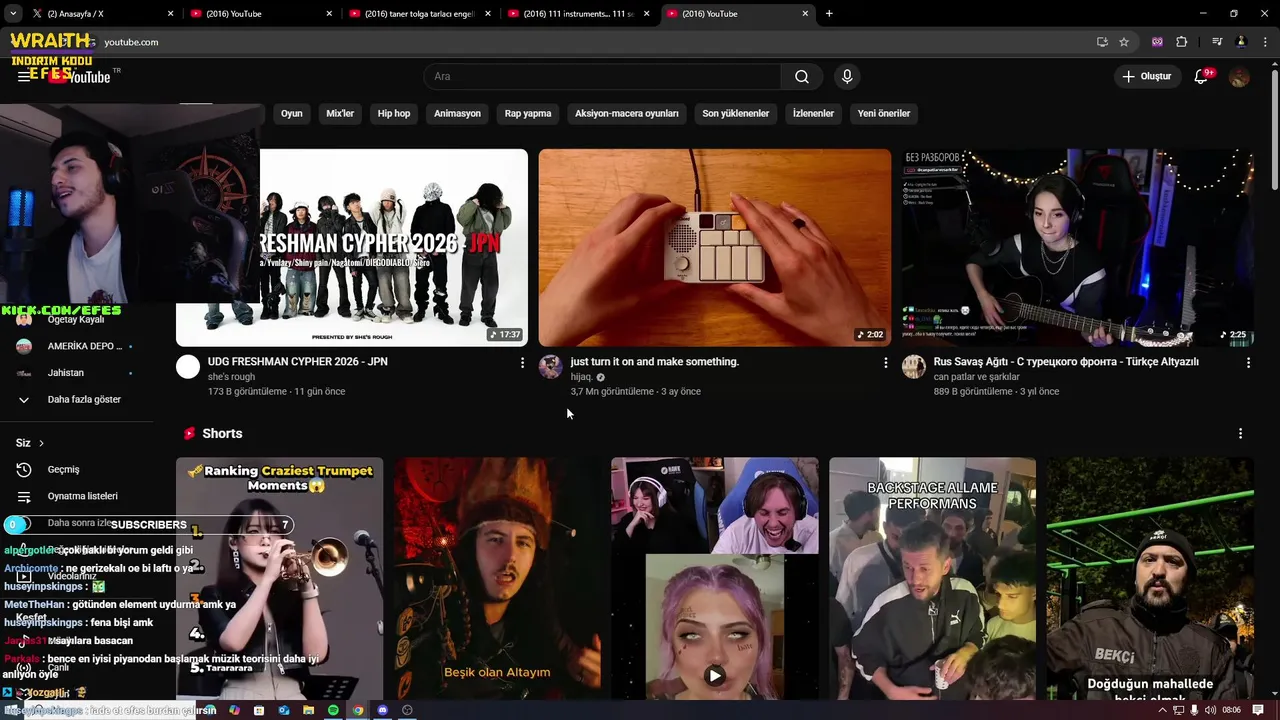Open hijaq channel avatar

point(551,367)
